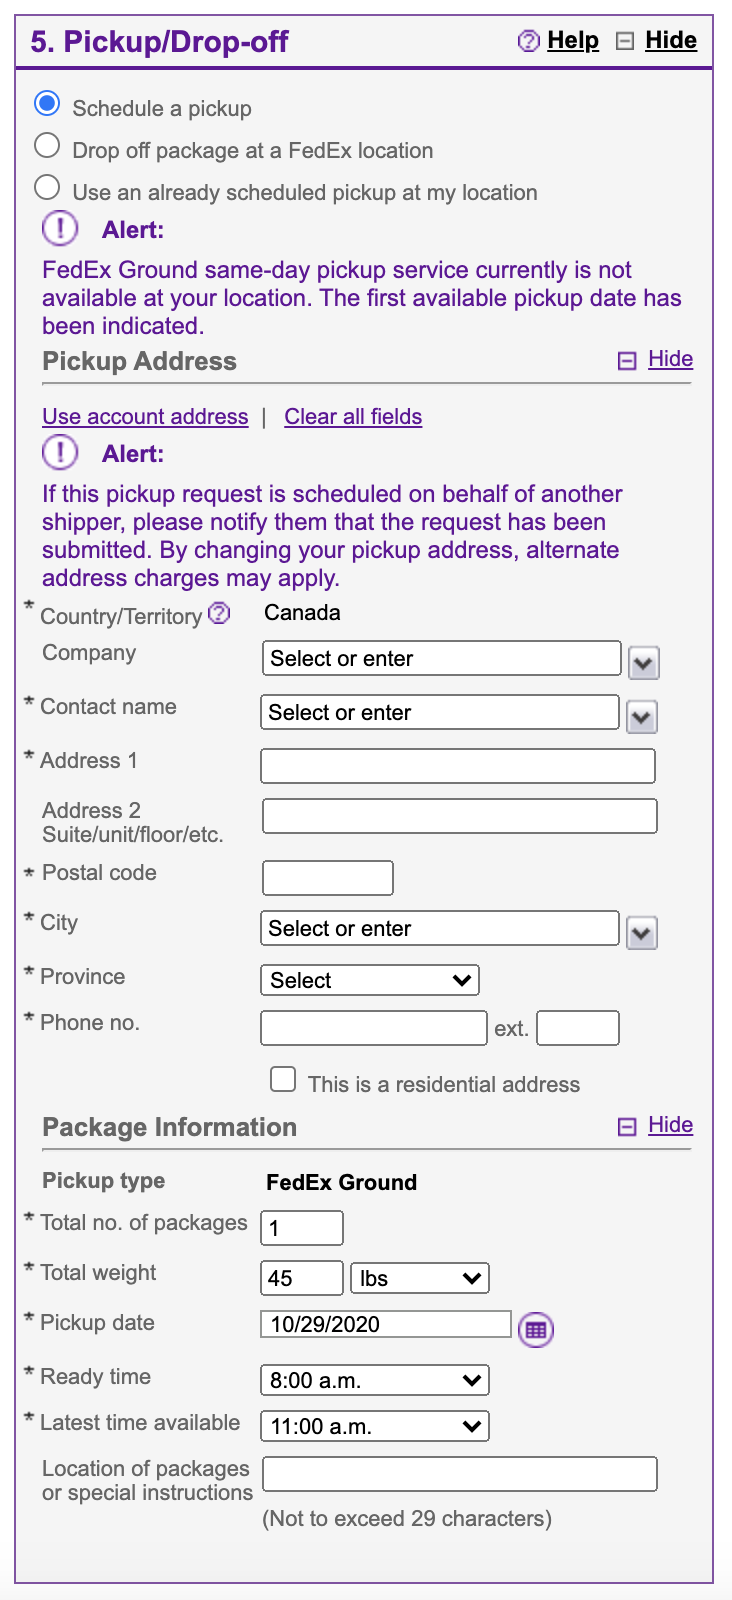Click minus icon beside Package Information Hide
The image size is (732, 1600).
tap(627, 1127)
